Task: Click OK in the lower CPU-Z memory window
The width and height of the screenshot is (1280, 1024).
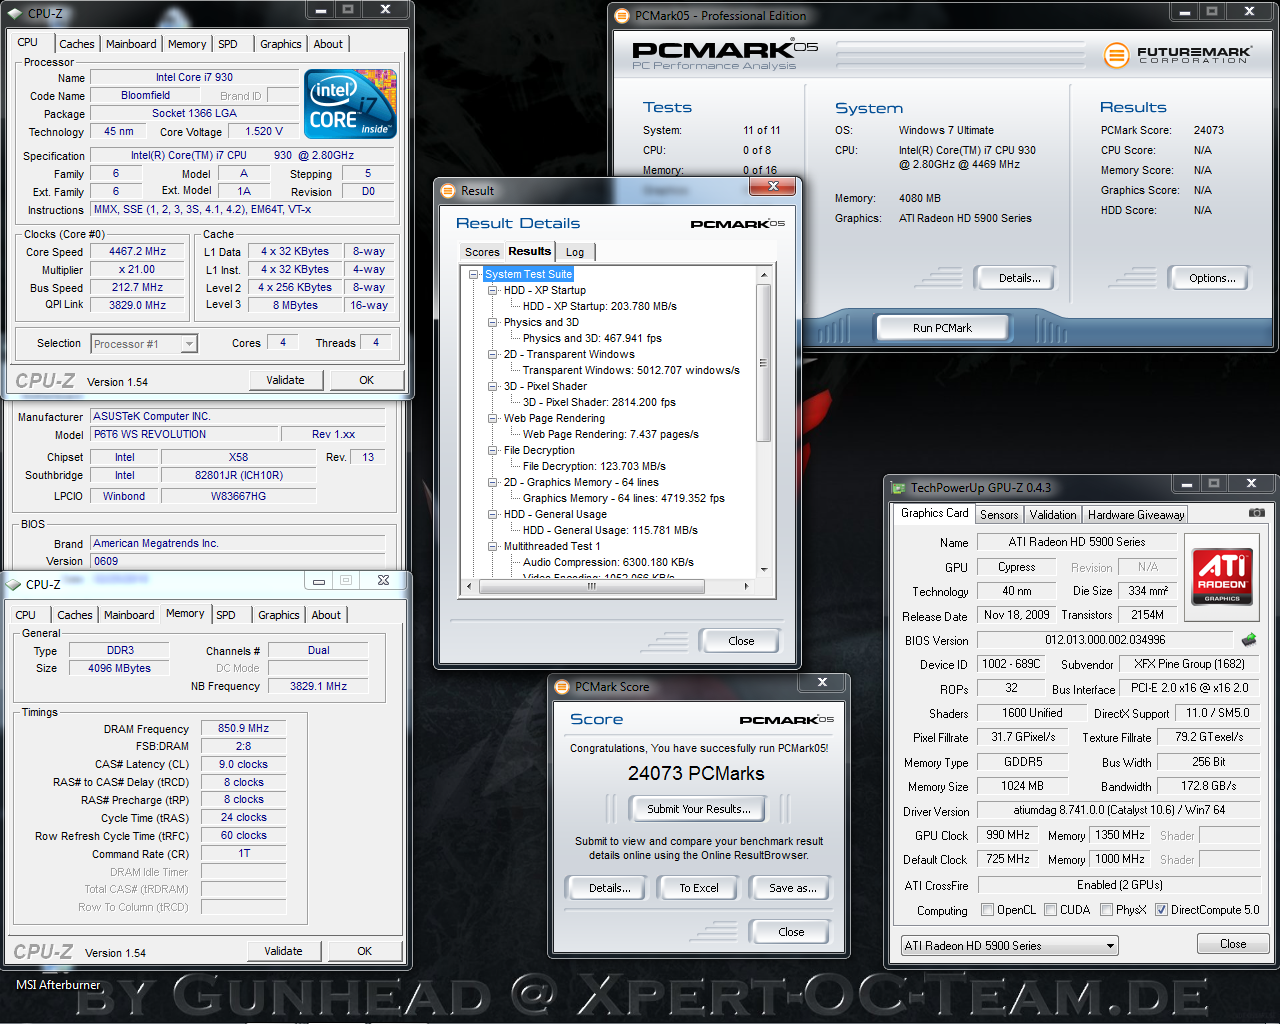Action: 364,951
